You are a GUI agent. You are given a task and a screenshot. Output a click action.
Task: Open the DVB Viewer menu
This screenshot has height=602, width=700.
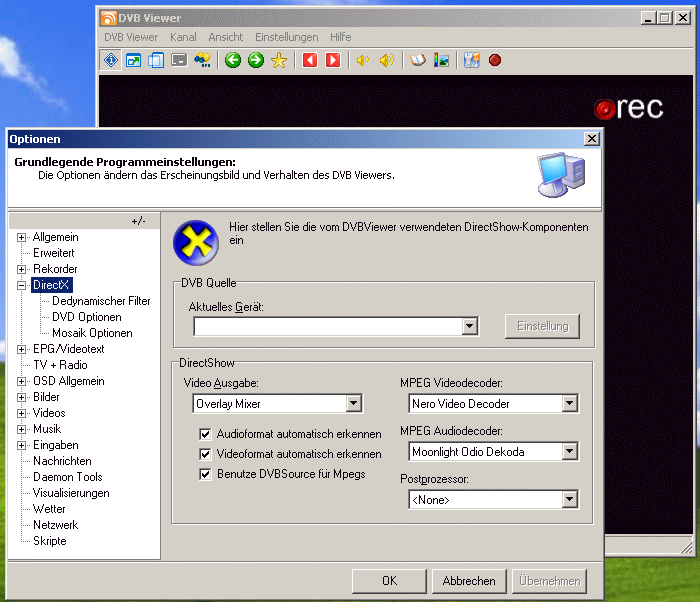[131, 37]
